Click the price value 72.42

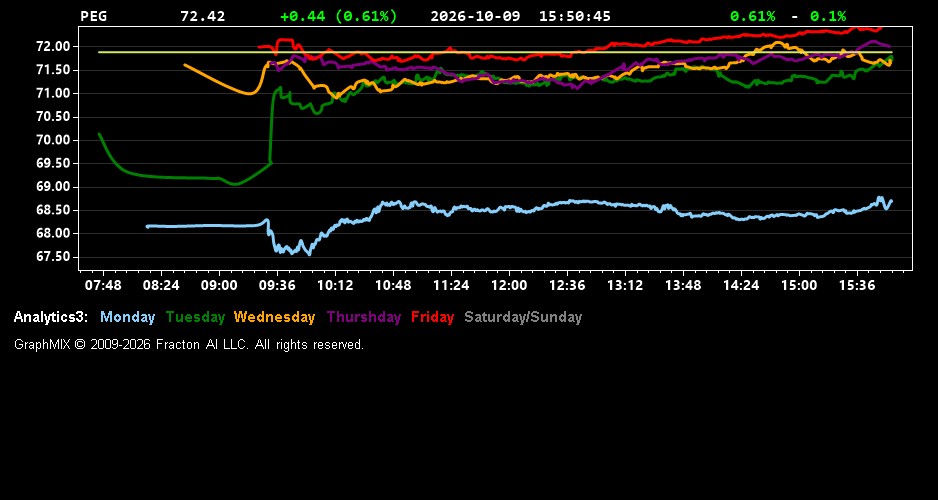[203, 16]
